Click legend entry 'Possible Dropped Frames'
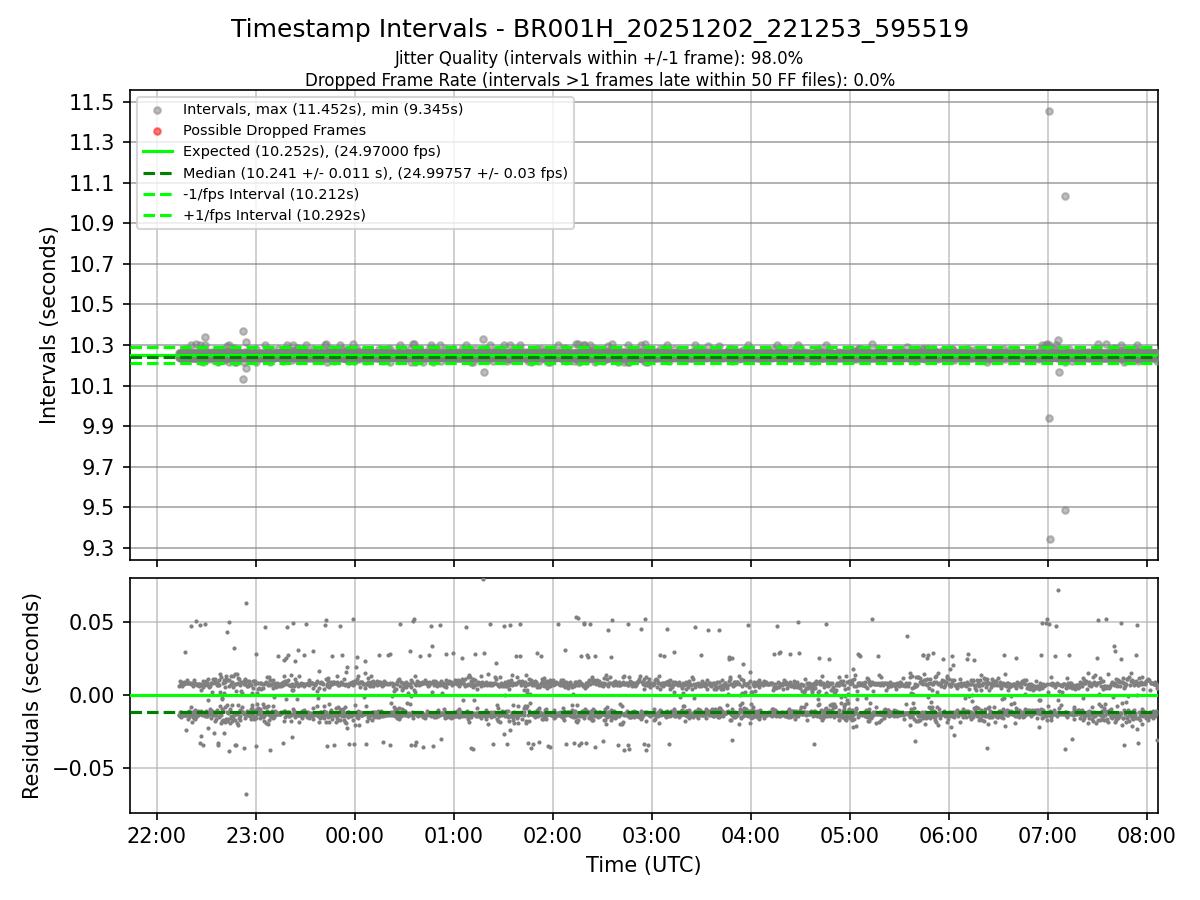Image resolution: width=1200 pixels, height=900 pixels. click(274, 130)
